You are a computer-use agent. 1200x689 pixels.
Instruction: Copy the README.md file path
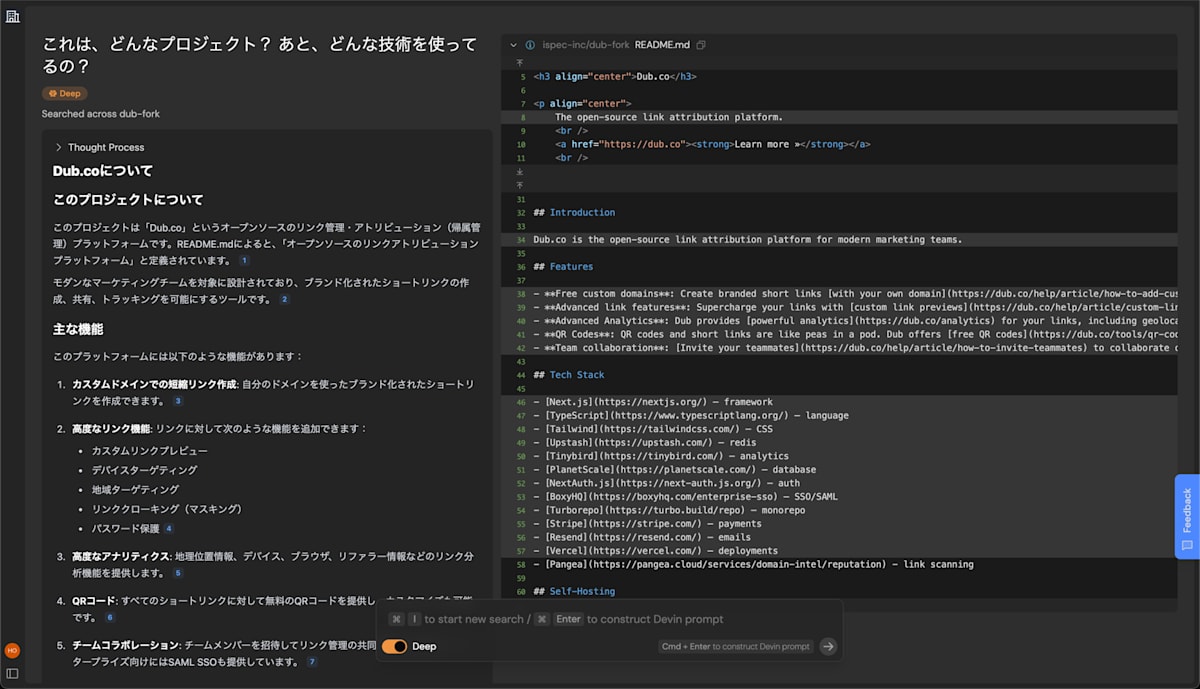701,45
